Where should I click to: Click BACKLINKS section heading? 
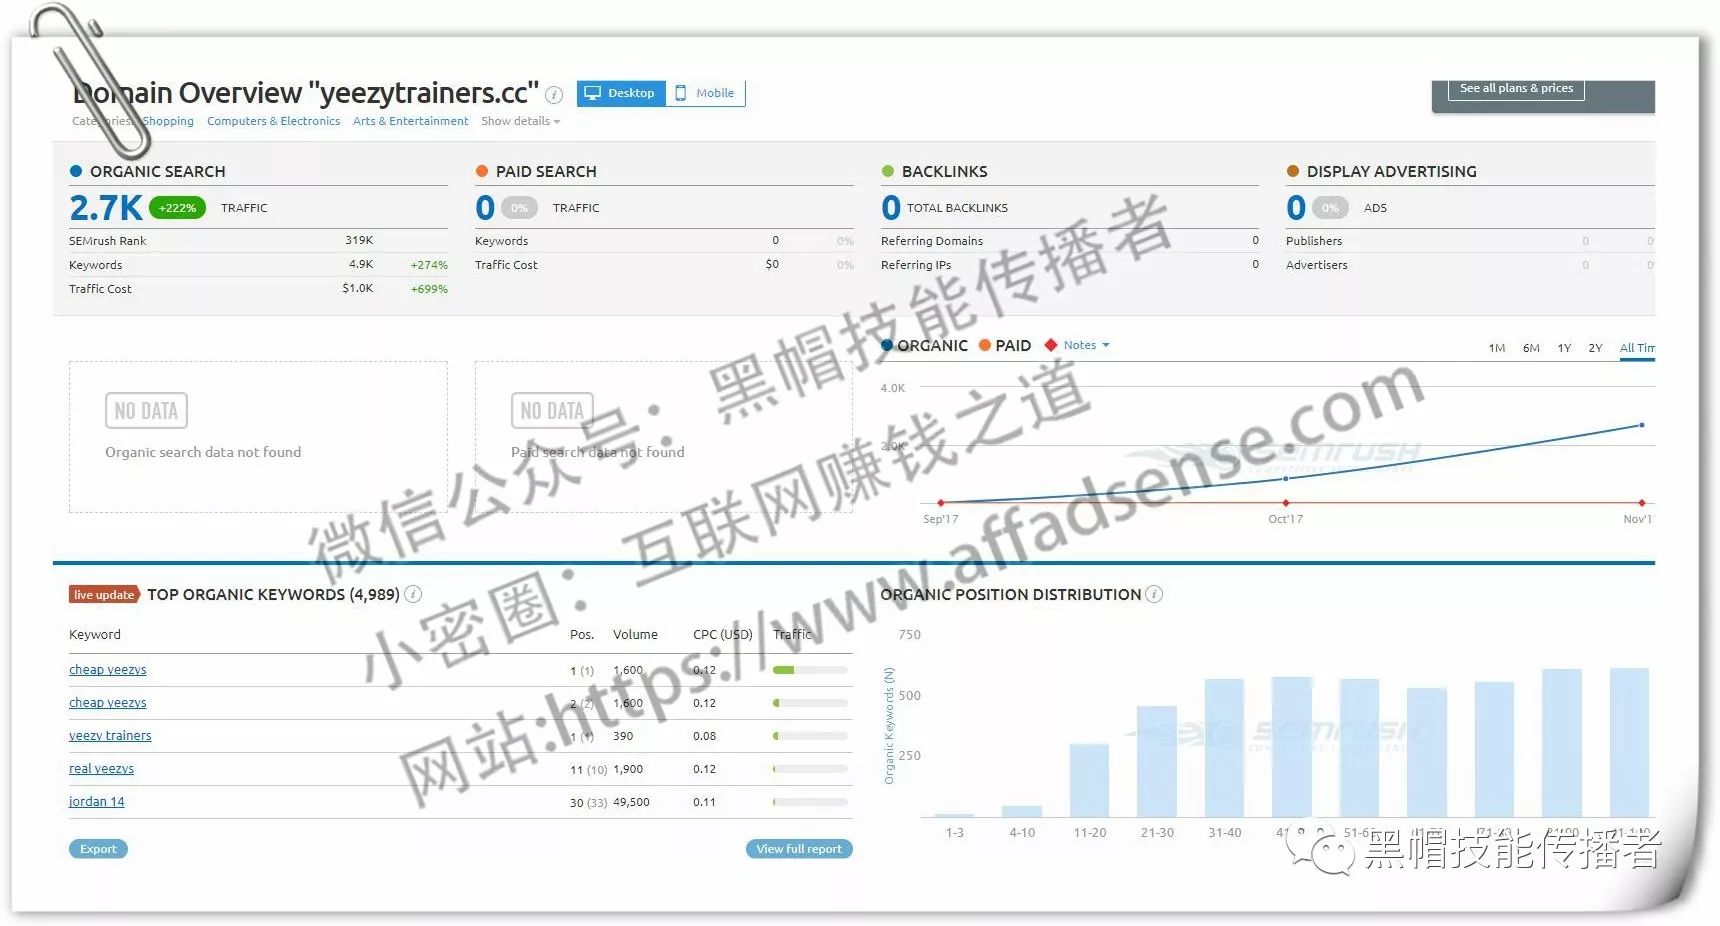[944, 171]
